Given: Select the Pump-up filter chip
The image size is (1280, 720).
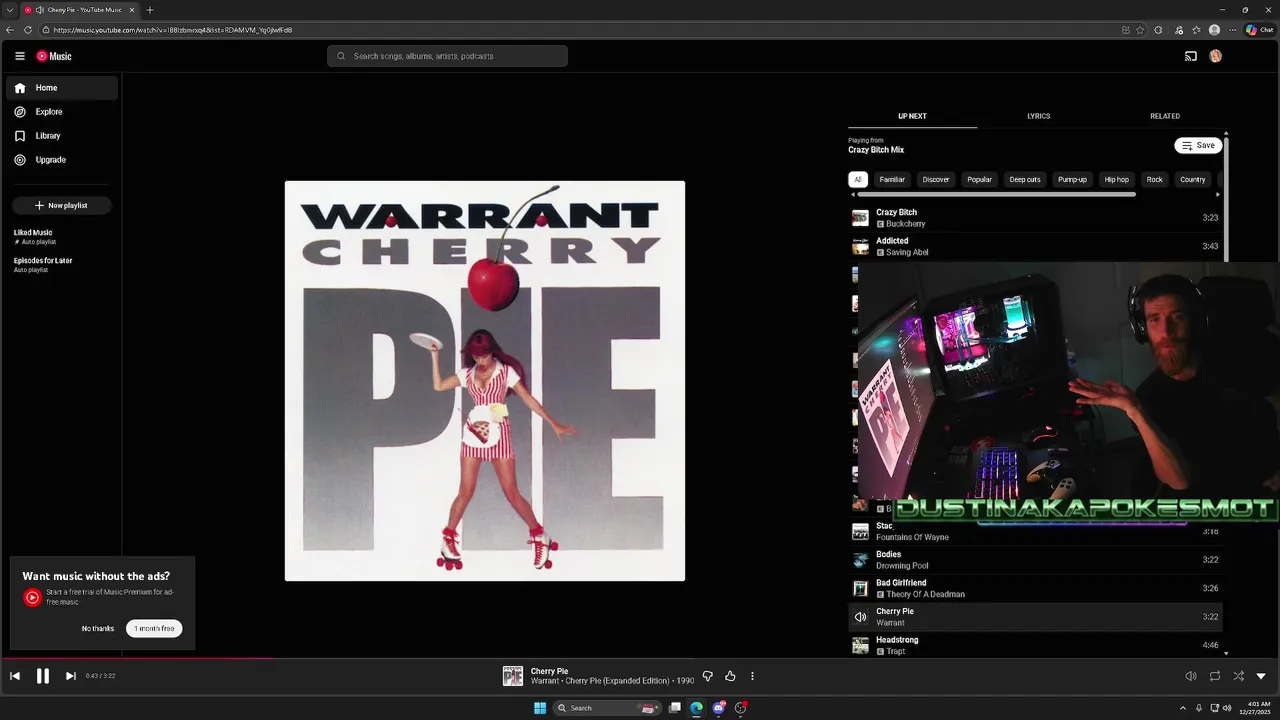Looking at the screenshot, I should pyautogui.click(x=1072, y=179).
